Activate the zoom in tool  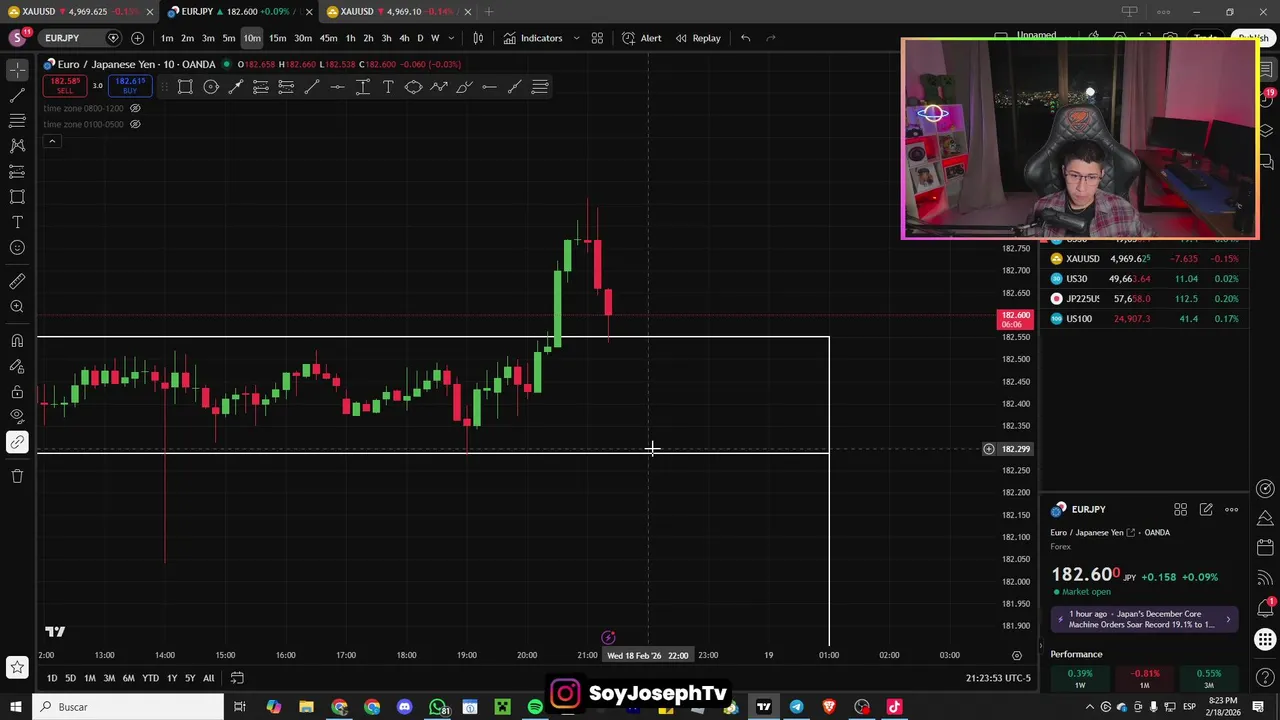pos(17,307)
